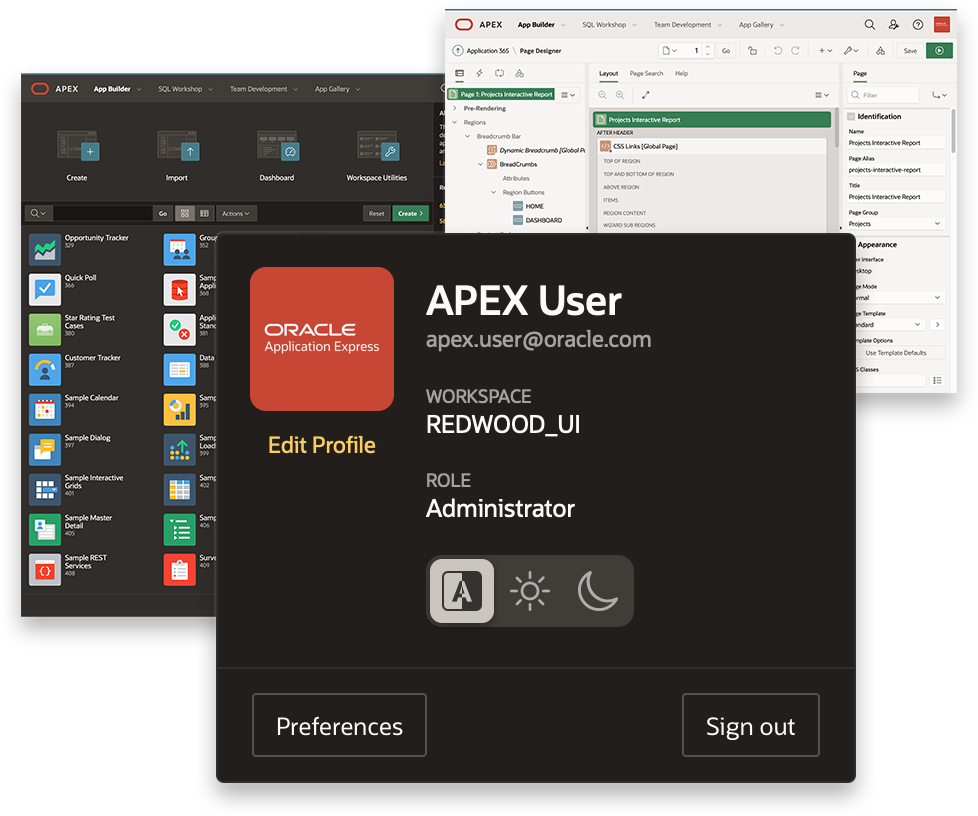Click the Save button in Page Designer
This screenshot has height=816, width=978.
click(911, 51)
